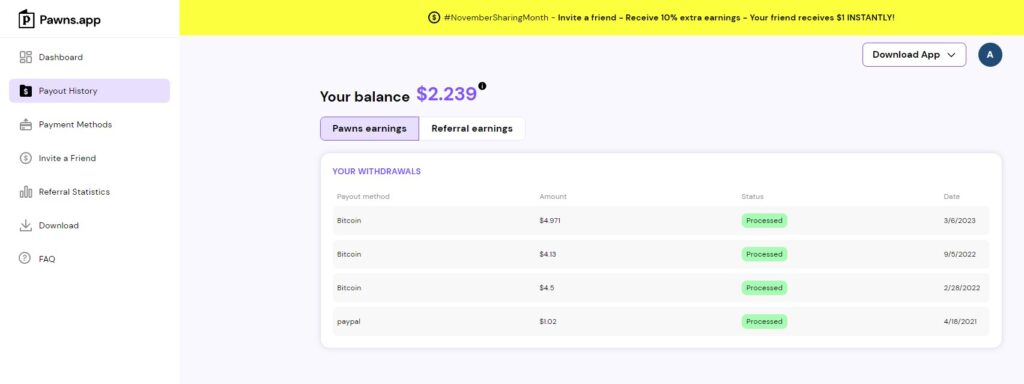Click the 3/6/2023 date cell
Screen dimensions: 1024x384
pos(959,221)
